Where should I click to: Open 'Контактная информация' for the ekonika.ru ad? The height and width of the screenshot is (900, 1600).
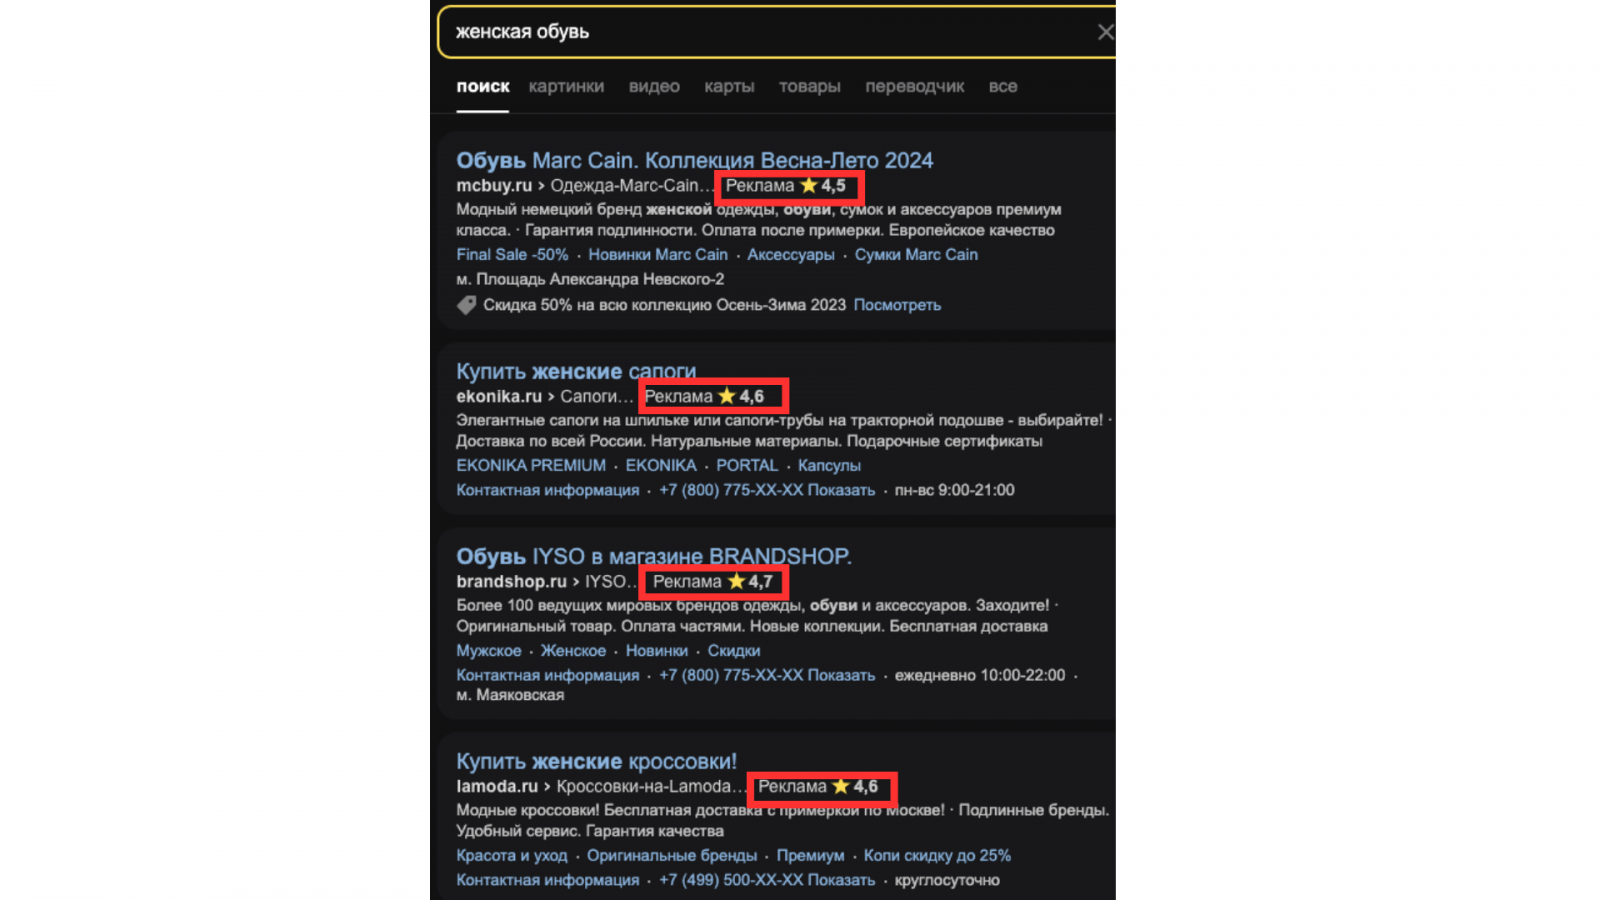548,490
